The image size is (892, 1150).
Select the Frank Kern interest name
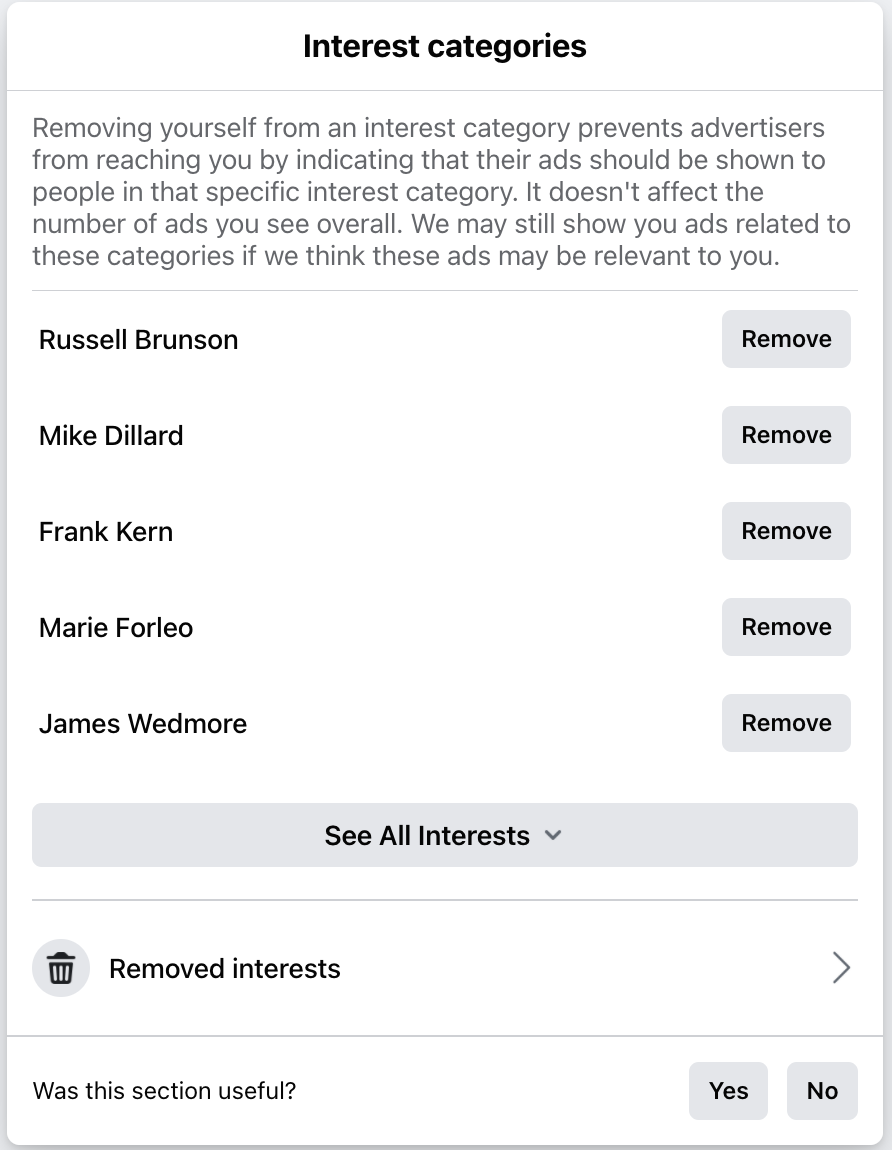[x=106, y=532]
